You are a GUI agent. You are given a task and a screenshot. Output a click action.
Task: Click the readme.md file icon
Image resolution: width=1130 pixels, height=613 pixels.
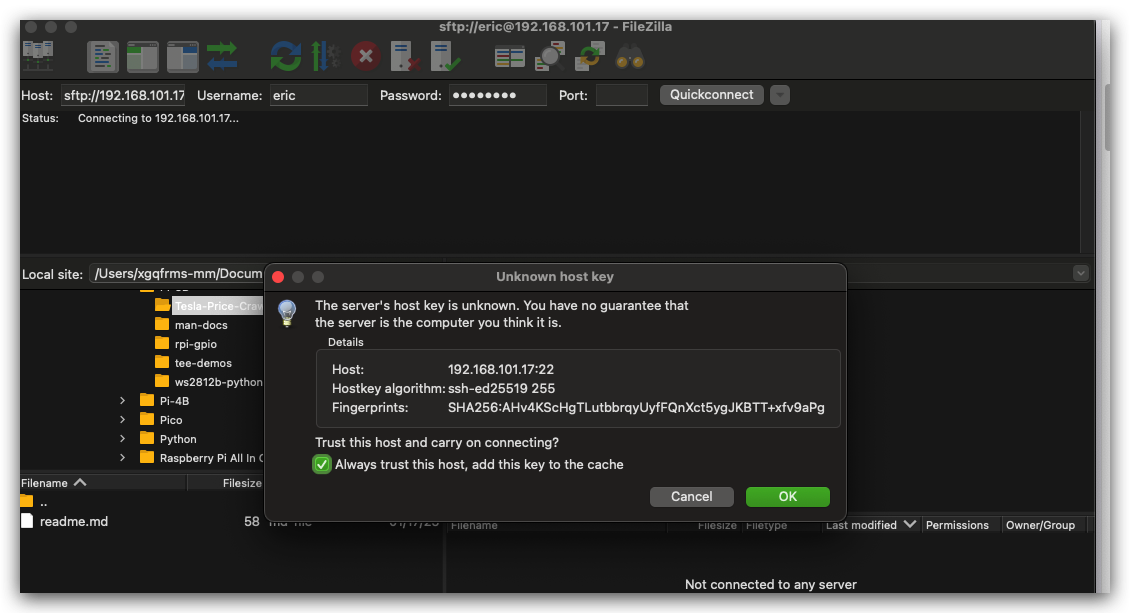[x=27, y=521]
